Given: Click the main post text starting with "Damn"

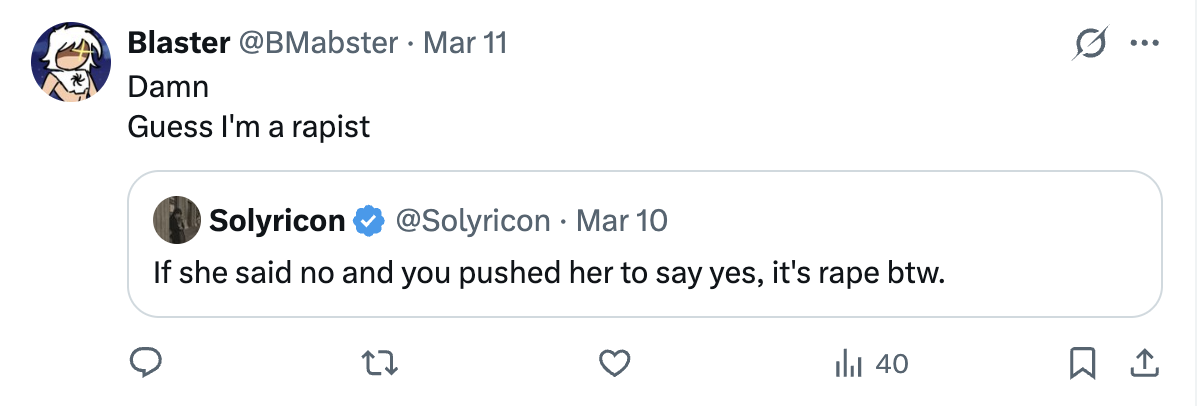Looking at the screenshot, I should [168, 86].
